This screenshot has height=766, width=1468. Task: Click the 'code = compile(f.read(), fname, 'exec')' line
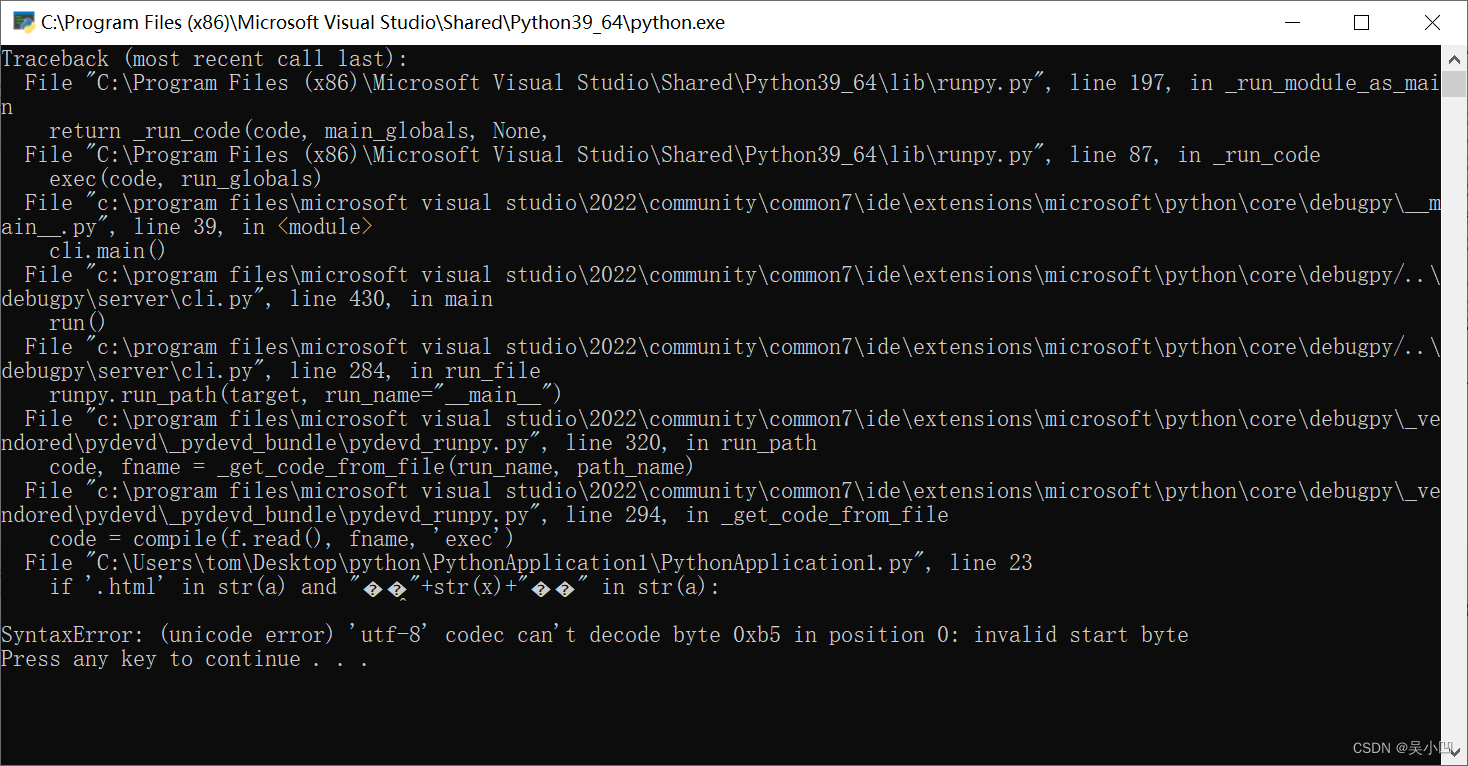tap(281, 539)
